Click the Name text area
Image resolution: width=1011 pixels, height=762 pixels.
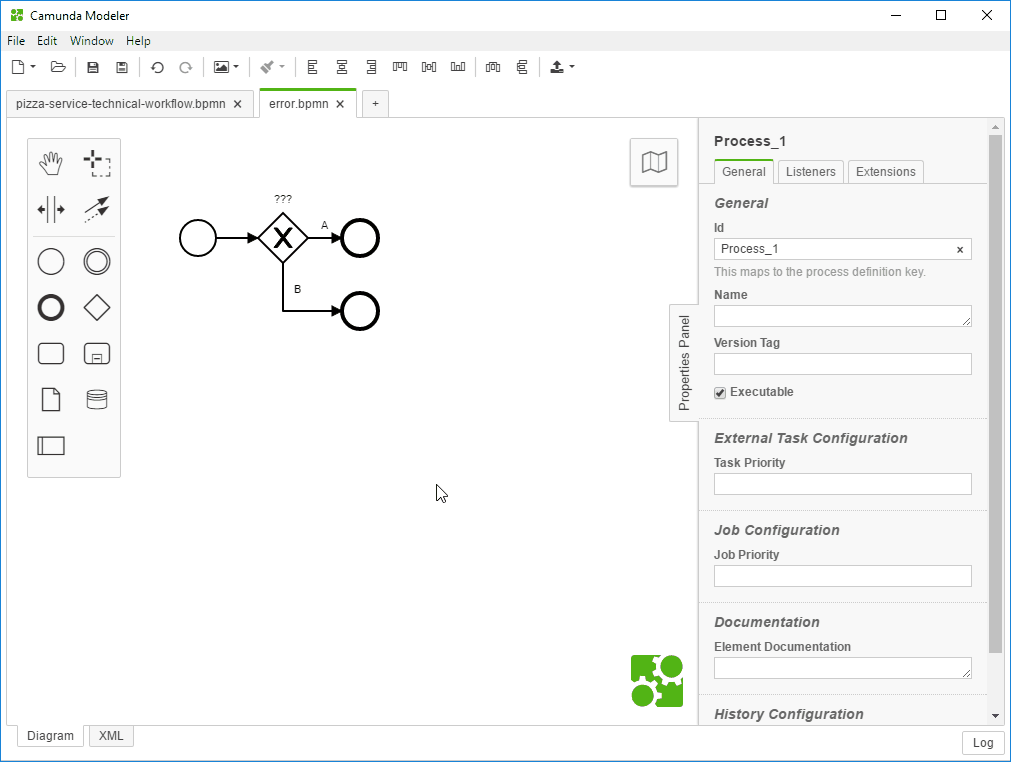(x=842, y=316)
